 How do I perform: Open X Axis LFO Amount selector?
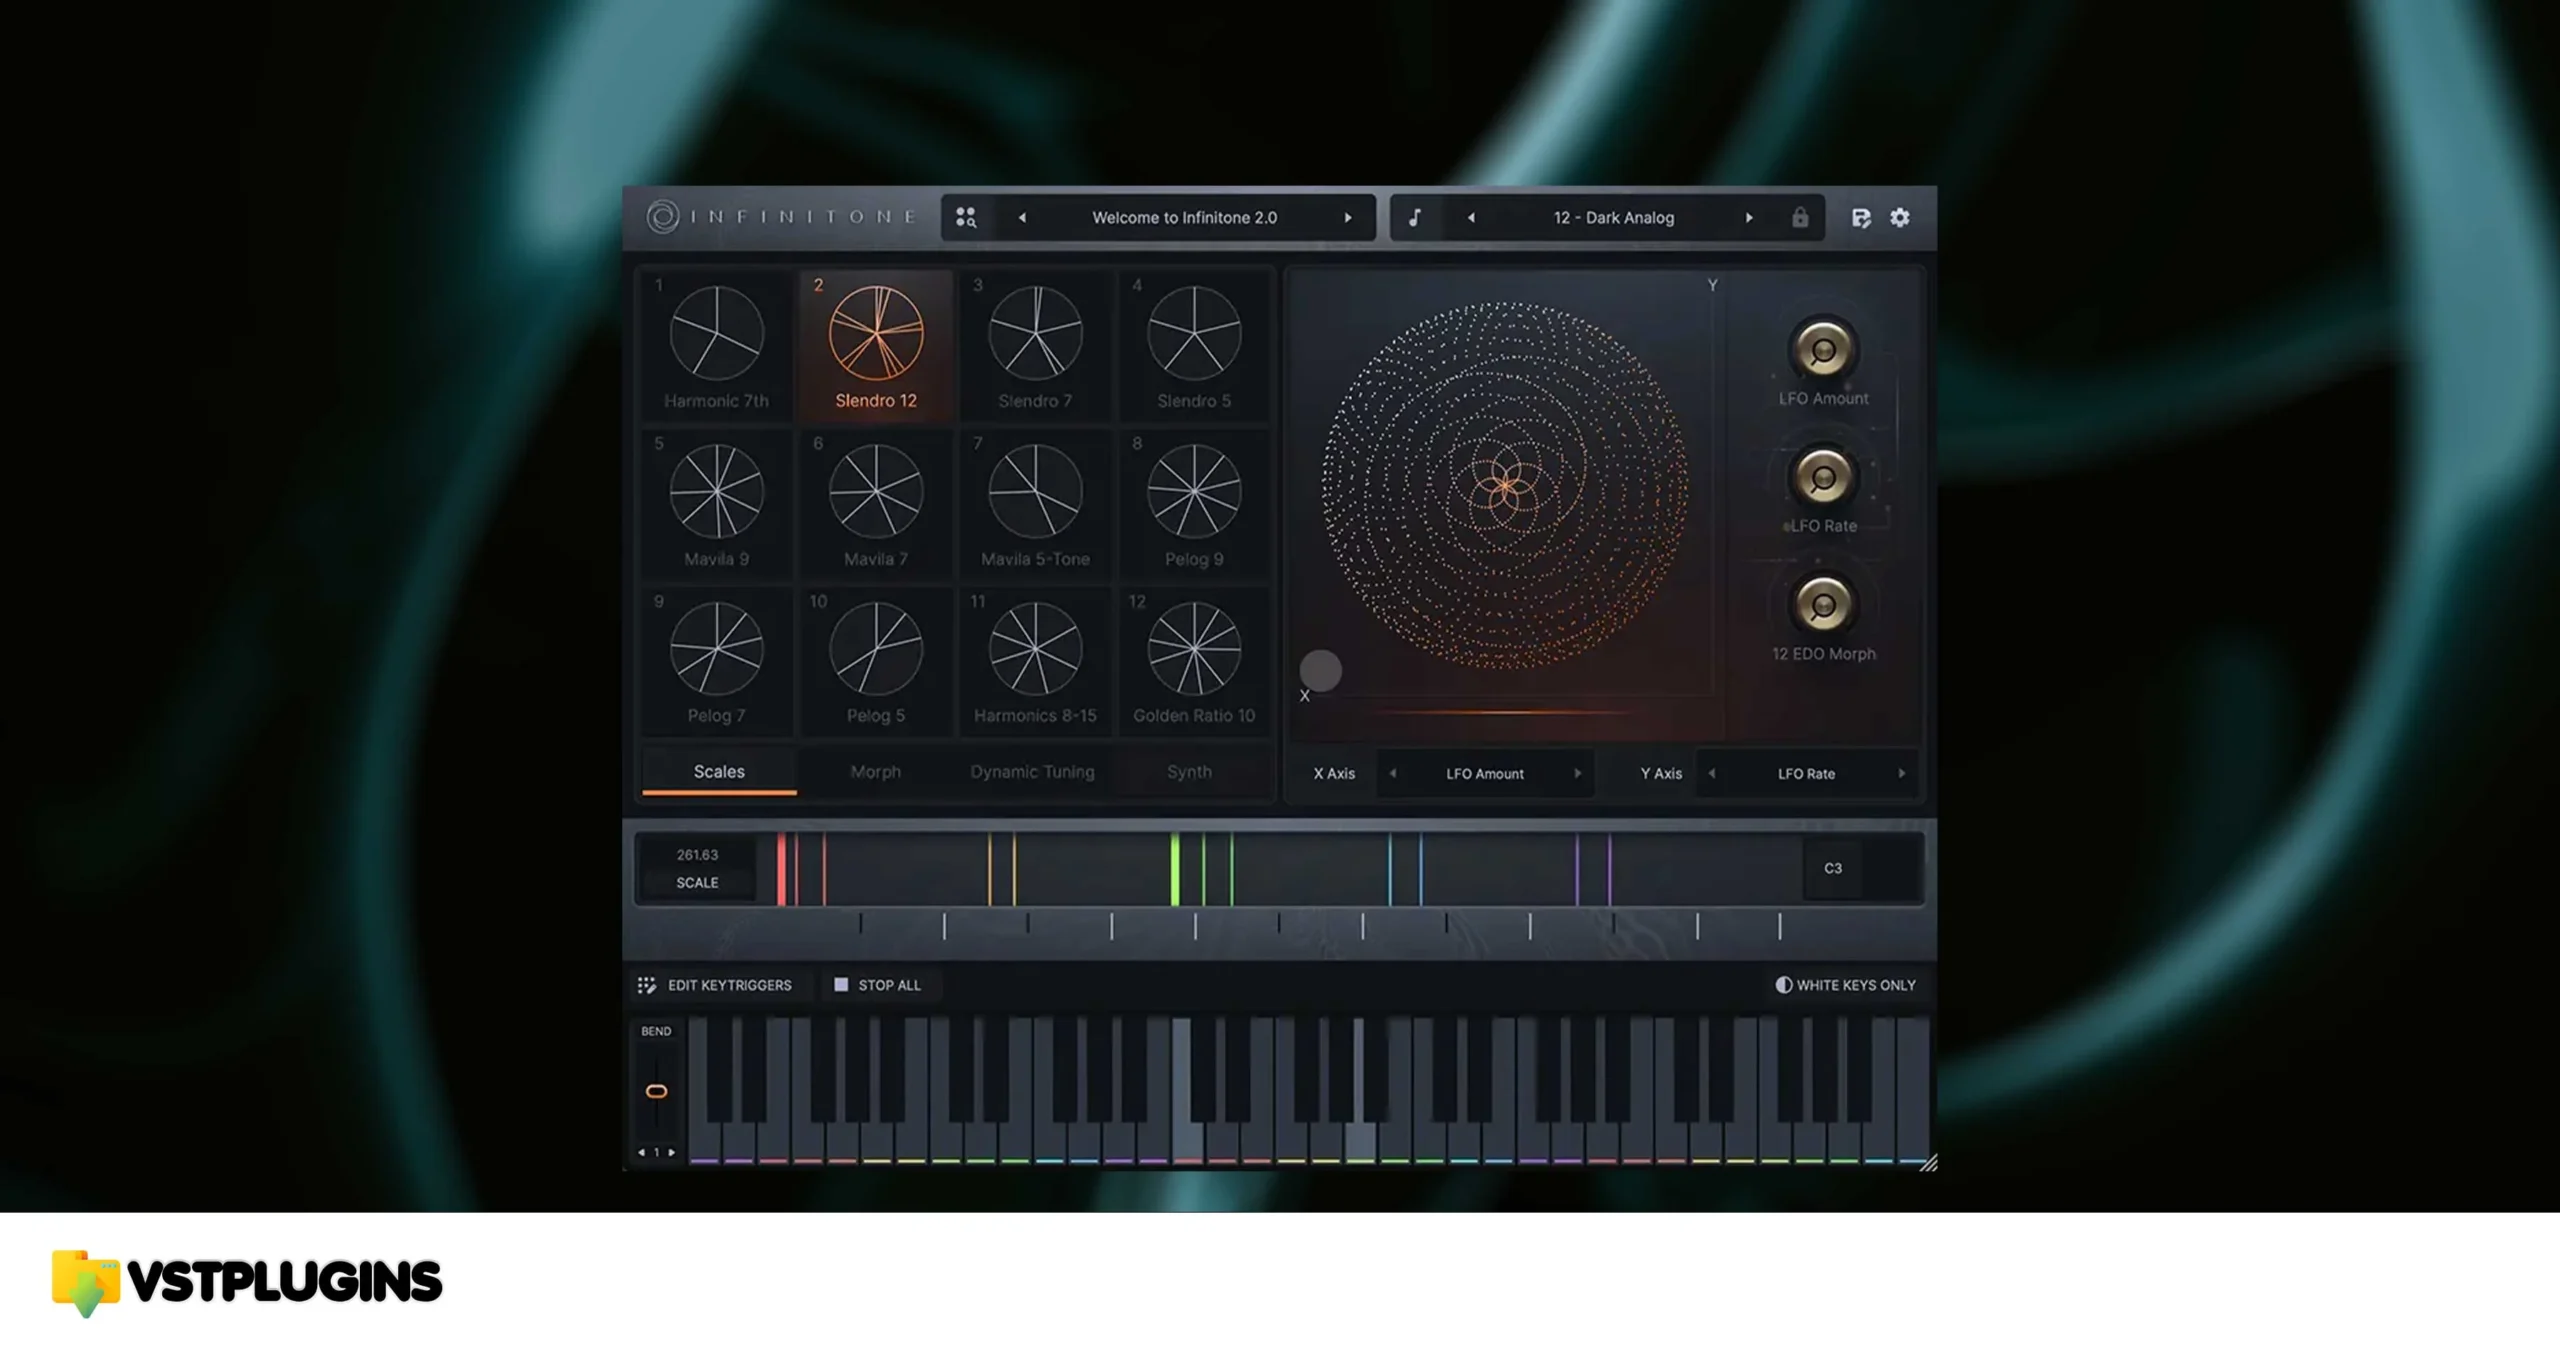coord(1485,773)
